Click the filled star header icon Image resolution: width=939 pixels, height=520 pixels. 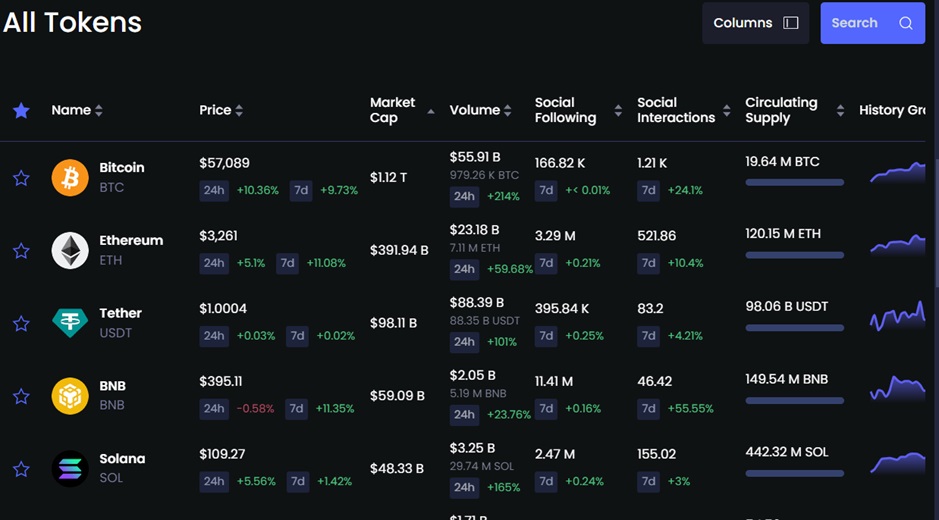(x=21, y=110)
